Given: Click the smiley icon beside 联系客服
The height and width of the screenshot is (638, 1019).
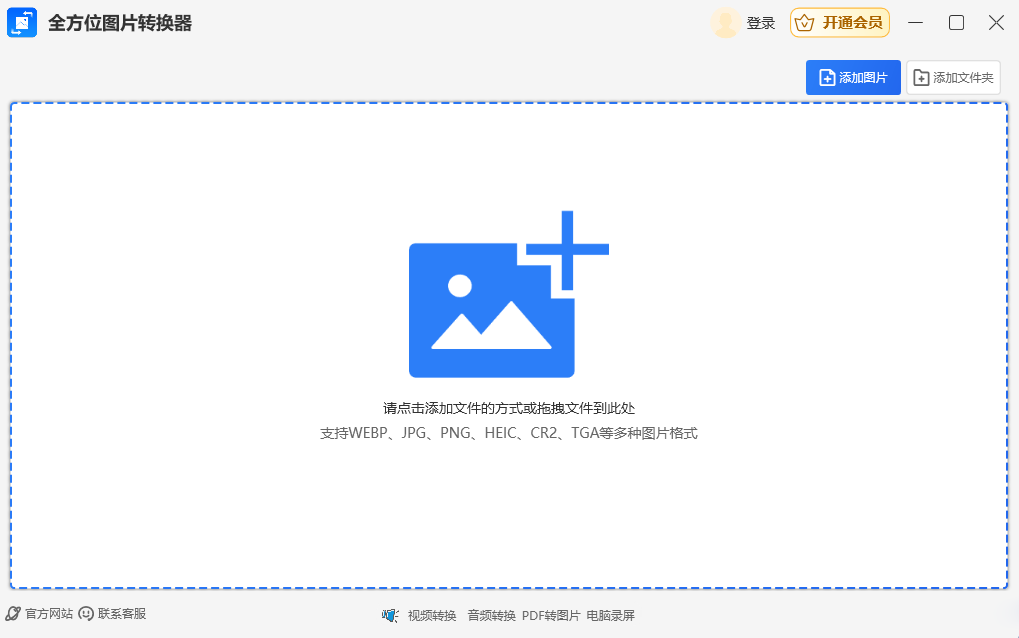Looking at the screenshot, I should [x=86, y=613].
